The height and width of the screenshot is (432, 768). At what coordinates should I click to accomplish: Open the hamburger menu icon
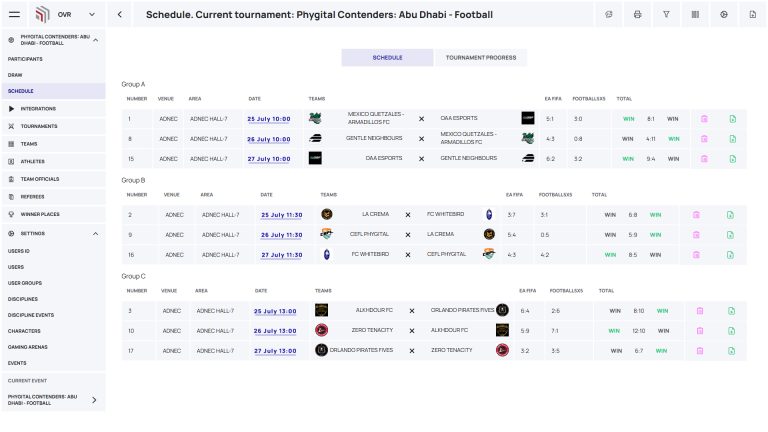tap(15, 15)
